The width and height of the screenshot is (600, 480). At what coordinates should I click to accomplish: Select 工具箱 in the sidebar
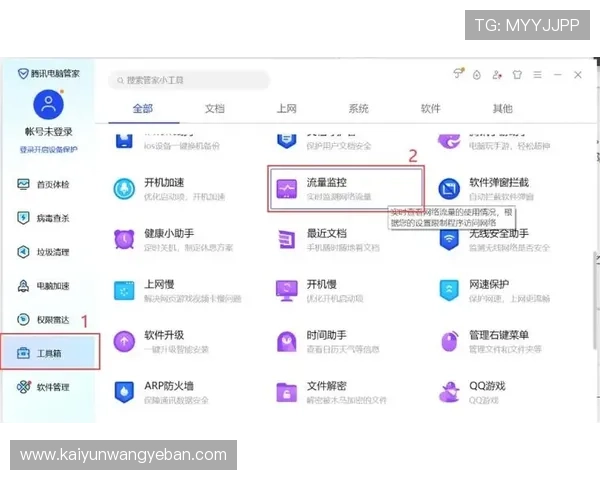tap(50, 352)
